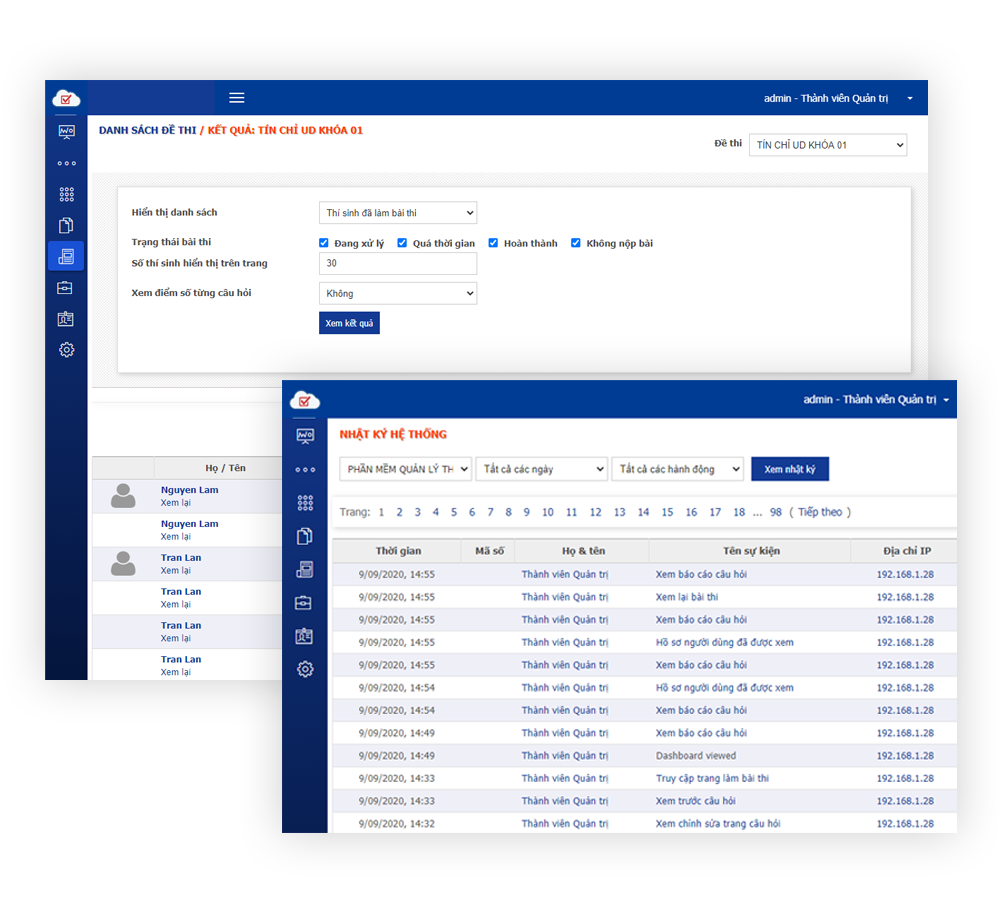The height and width of the screenshot is (900, 1000).
Task: Open the settings gear in the log window sidebar
Action: [x=305, y=669]
